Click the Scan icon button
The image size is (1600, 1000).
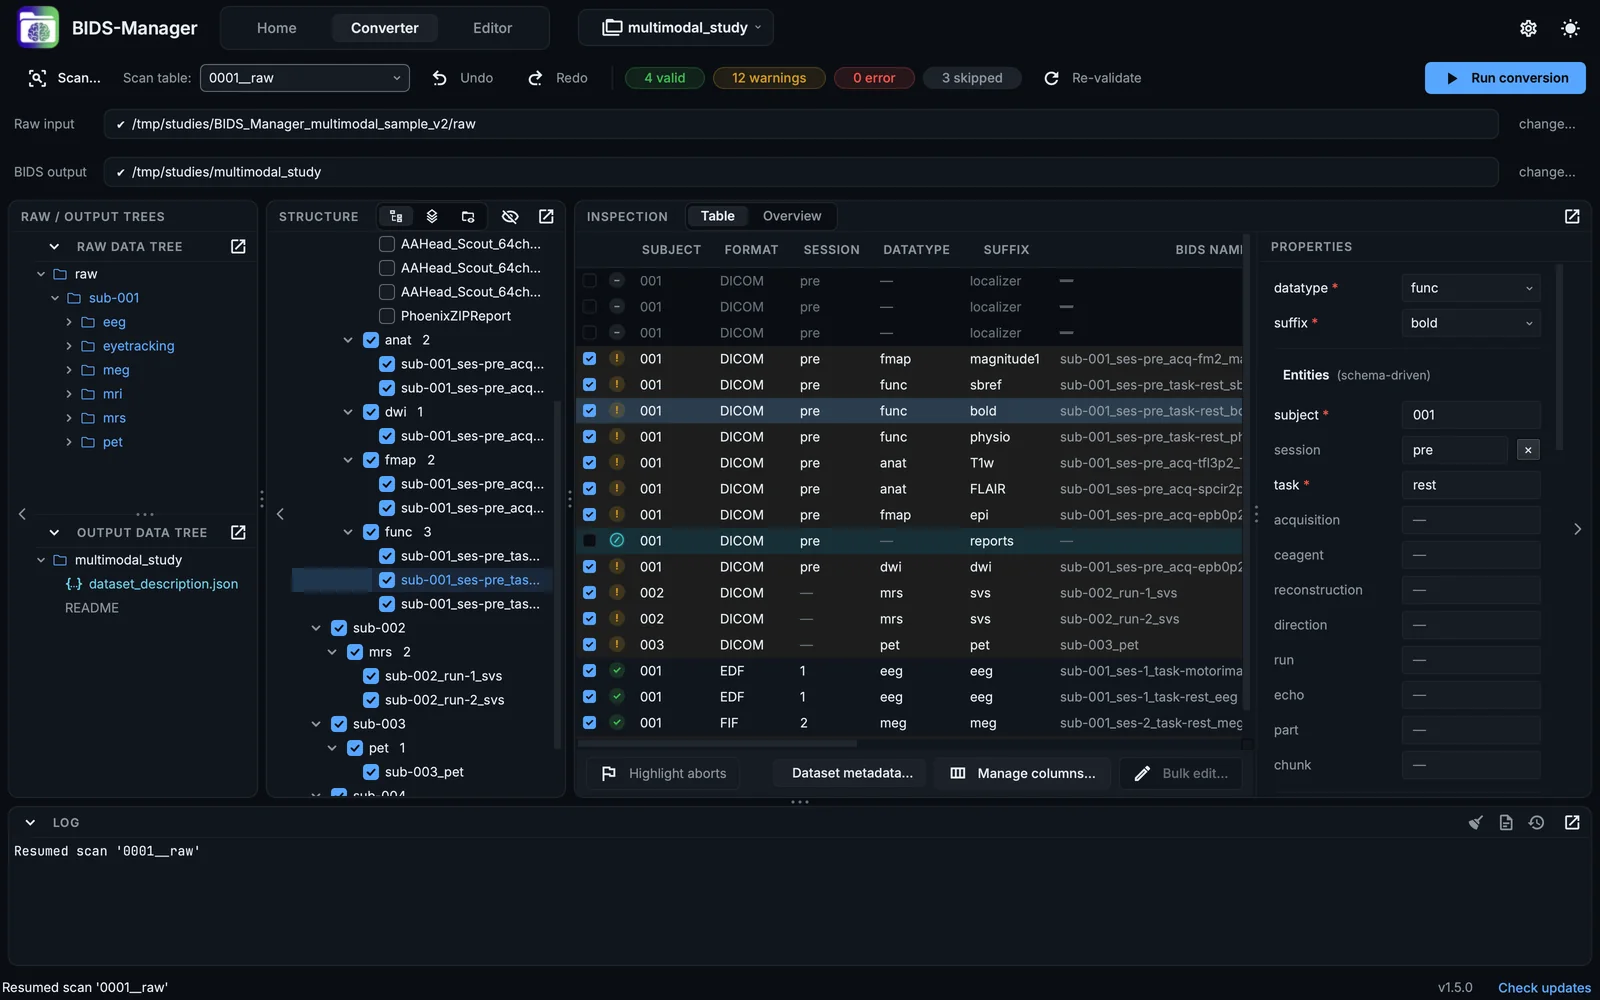37,78
